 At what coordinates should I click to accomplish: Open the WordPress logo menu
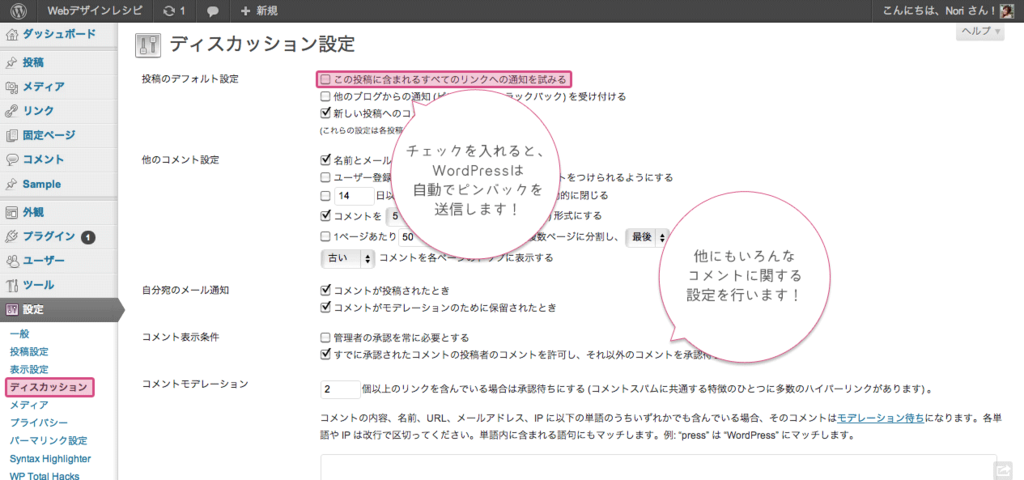click(x=18, y=11)
